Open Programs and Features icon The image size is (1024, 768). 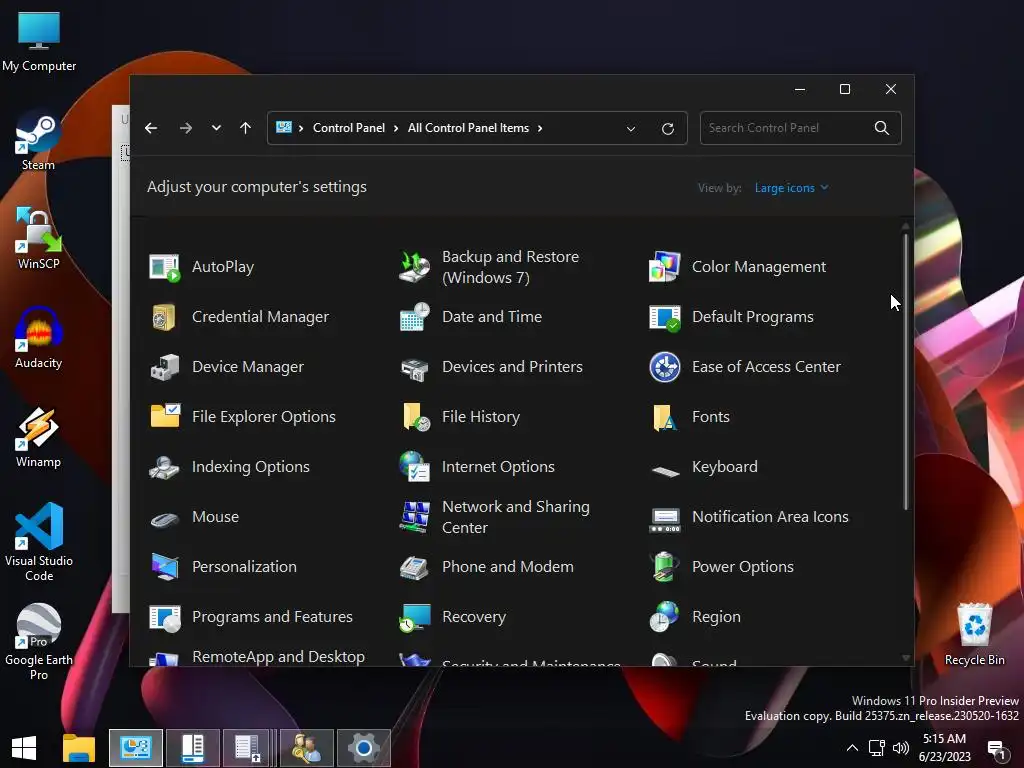click(165, 618)
